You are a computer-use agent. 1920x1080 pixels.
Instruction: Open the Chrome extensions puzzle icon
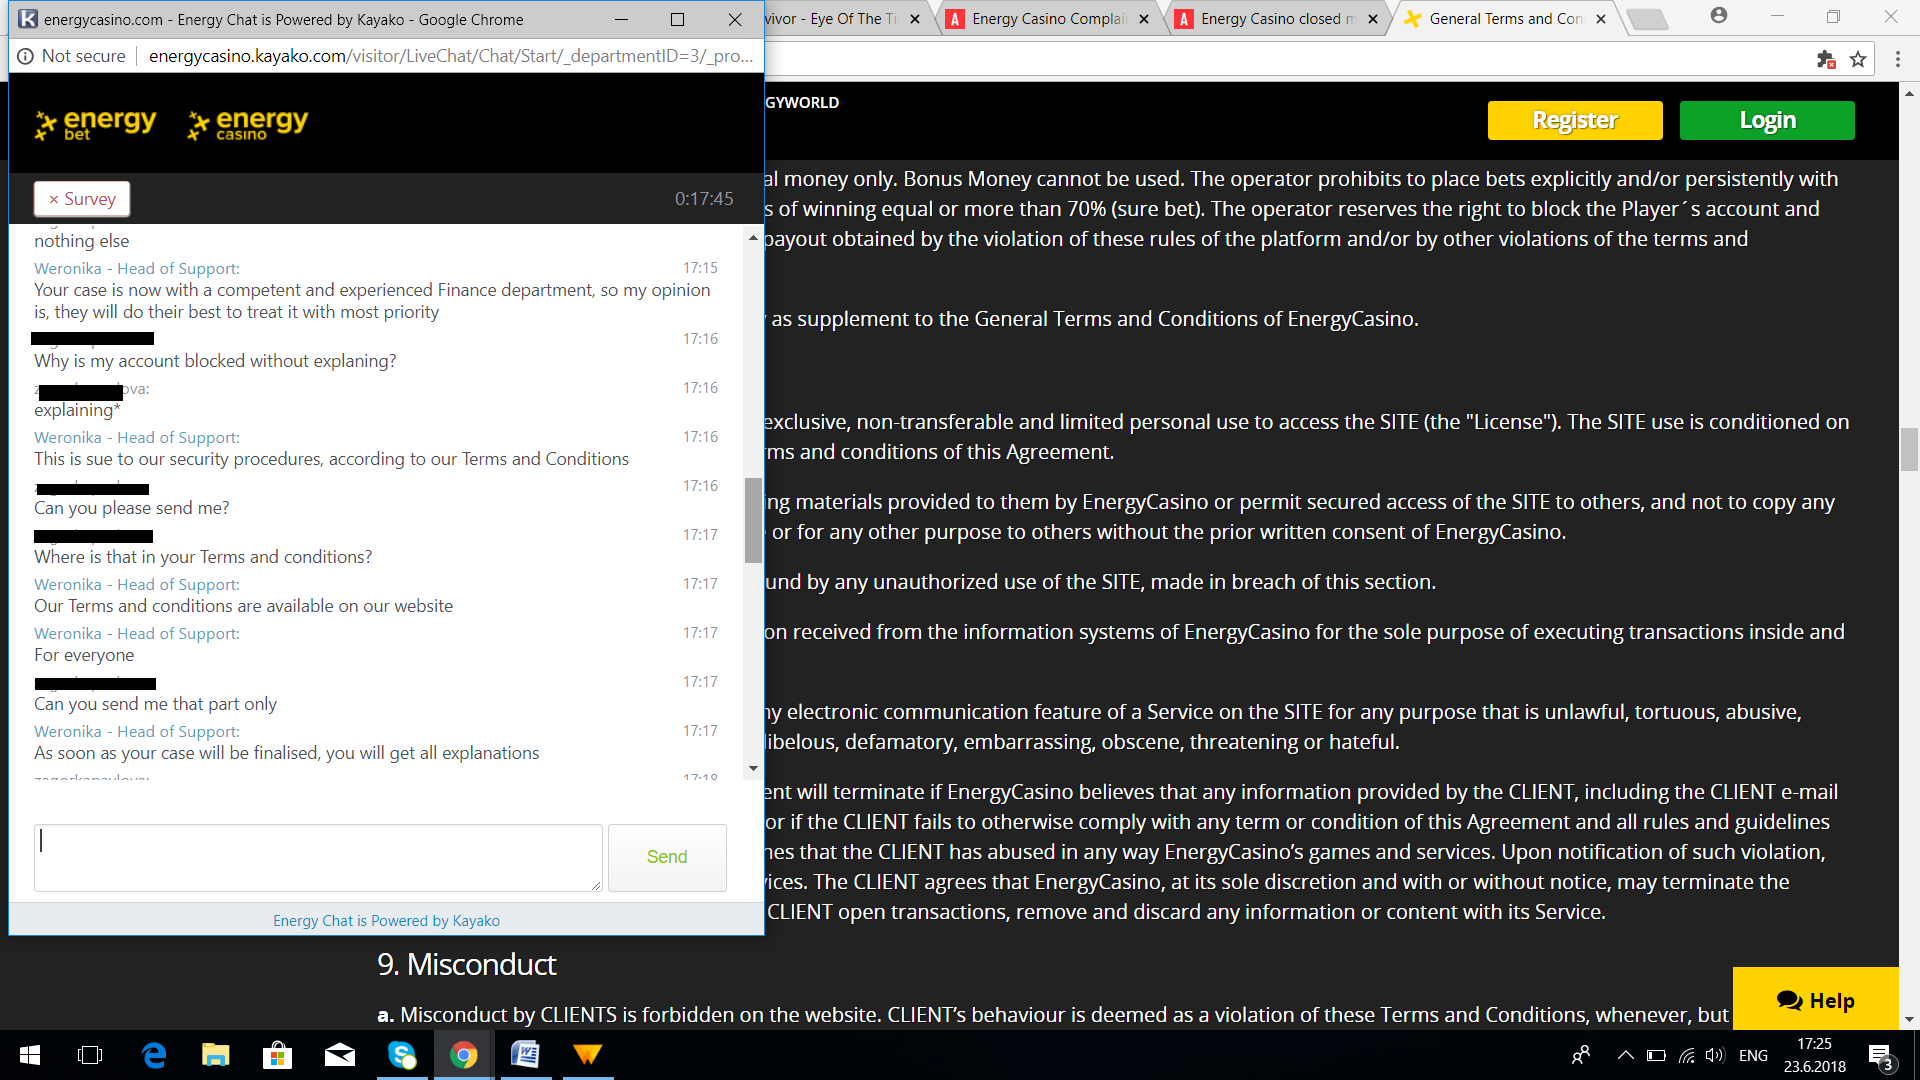(x=1826, y=59)
